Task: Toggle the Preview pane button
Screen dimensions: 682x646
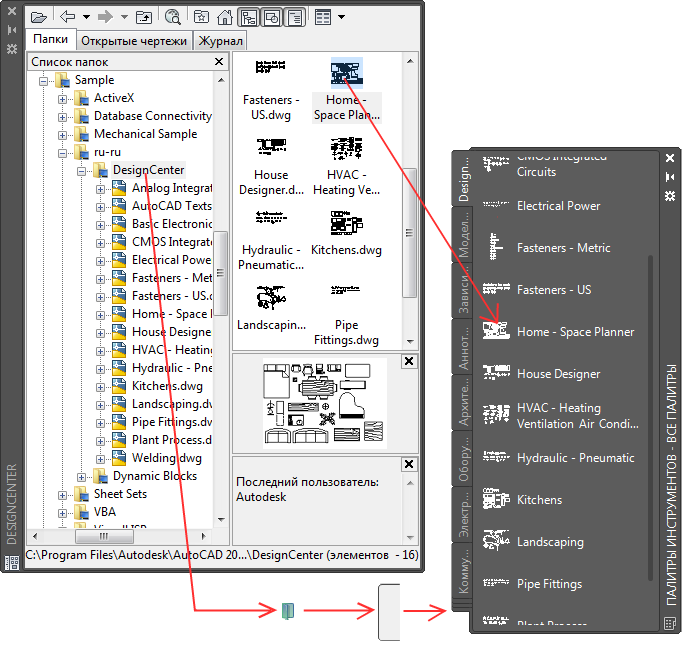Action: tap(272, 18)
